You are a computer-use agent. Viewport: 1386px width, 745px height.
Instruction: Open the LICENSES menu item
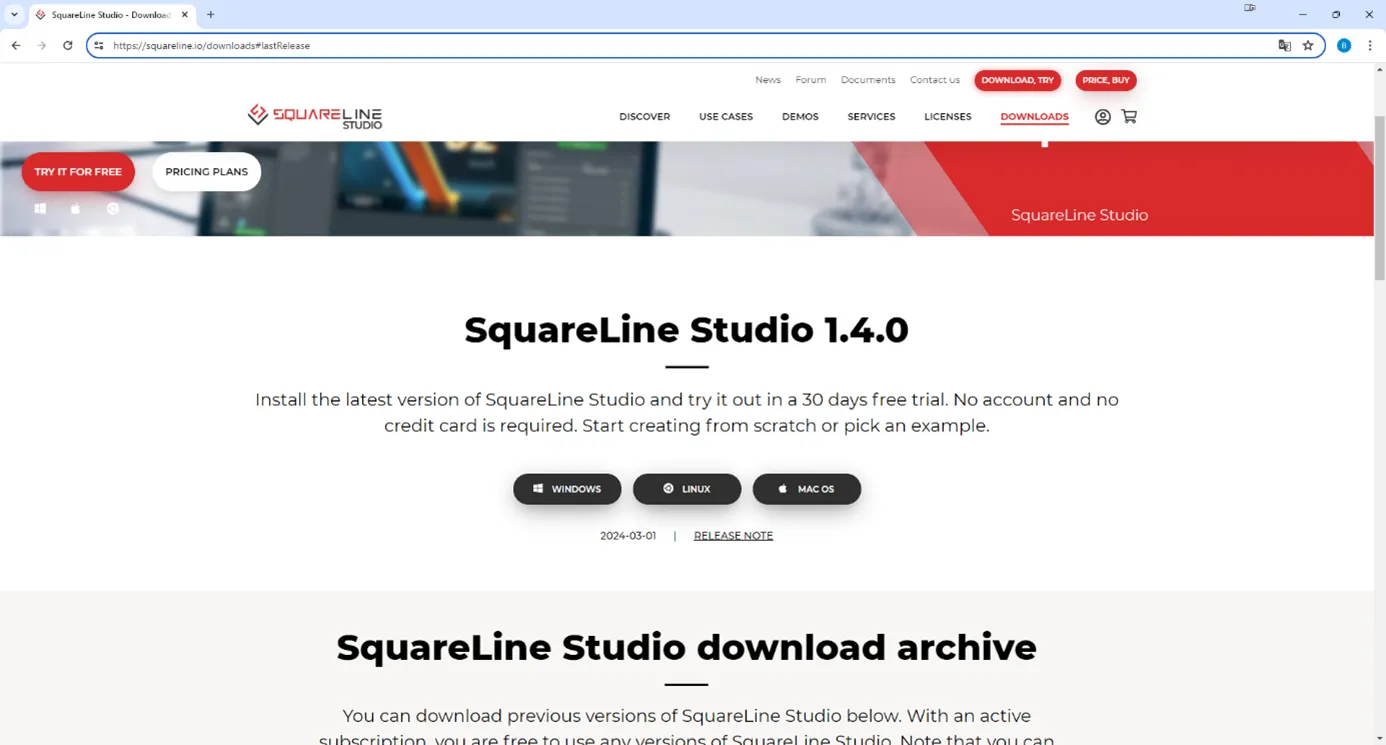(x=948, y=117)
